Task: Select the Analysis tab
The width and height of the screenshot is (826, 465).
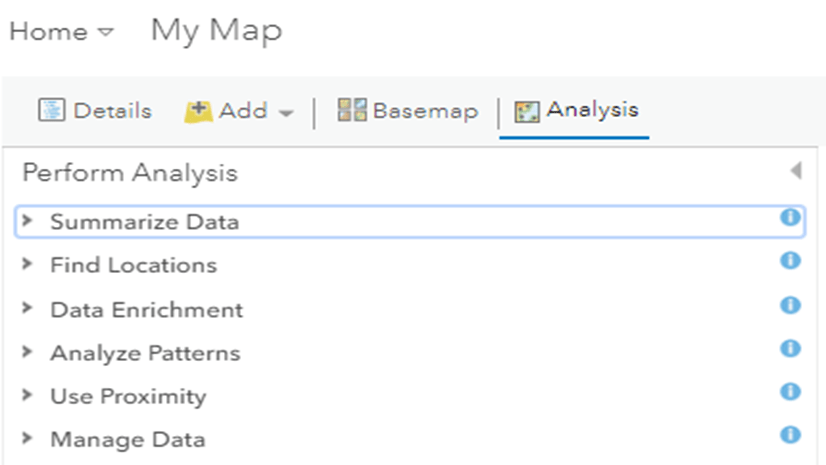Action: [x=577, y=110]
